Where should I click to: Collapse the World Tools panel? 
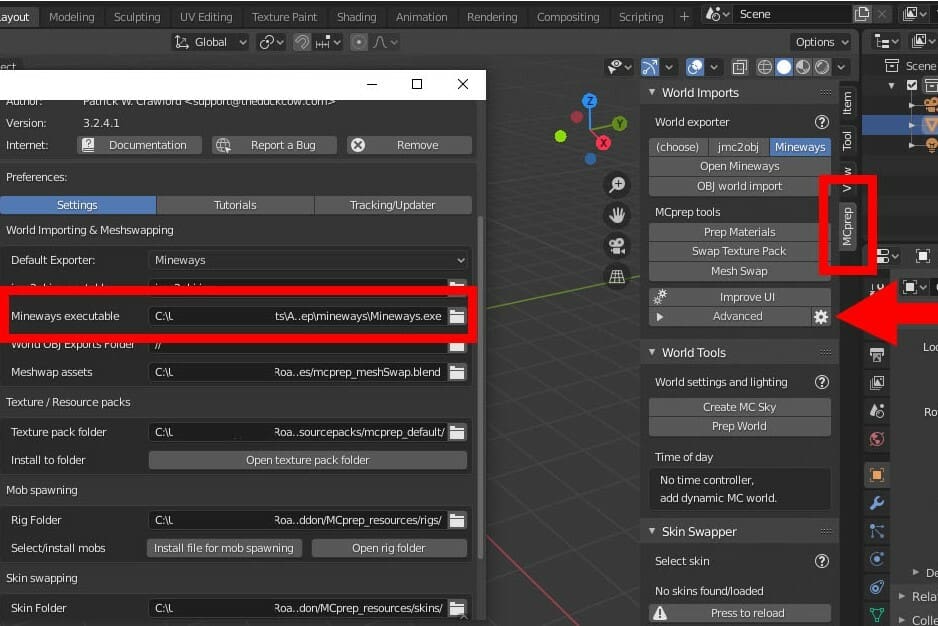pos(653,352)
